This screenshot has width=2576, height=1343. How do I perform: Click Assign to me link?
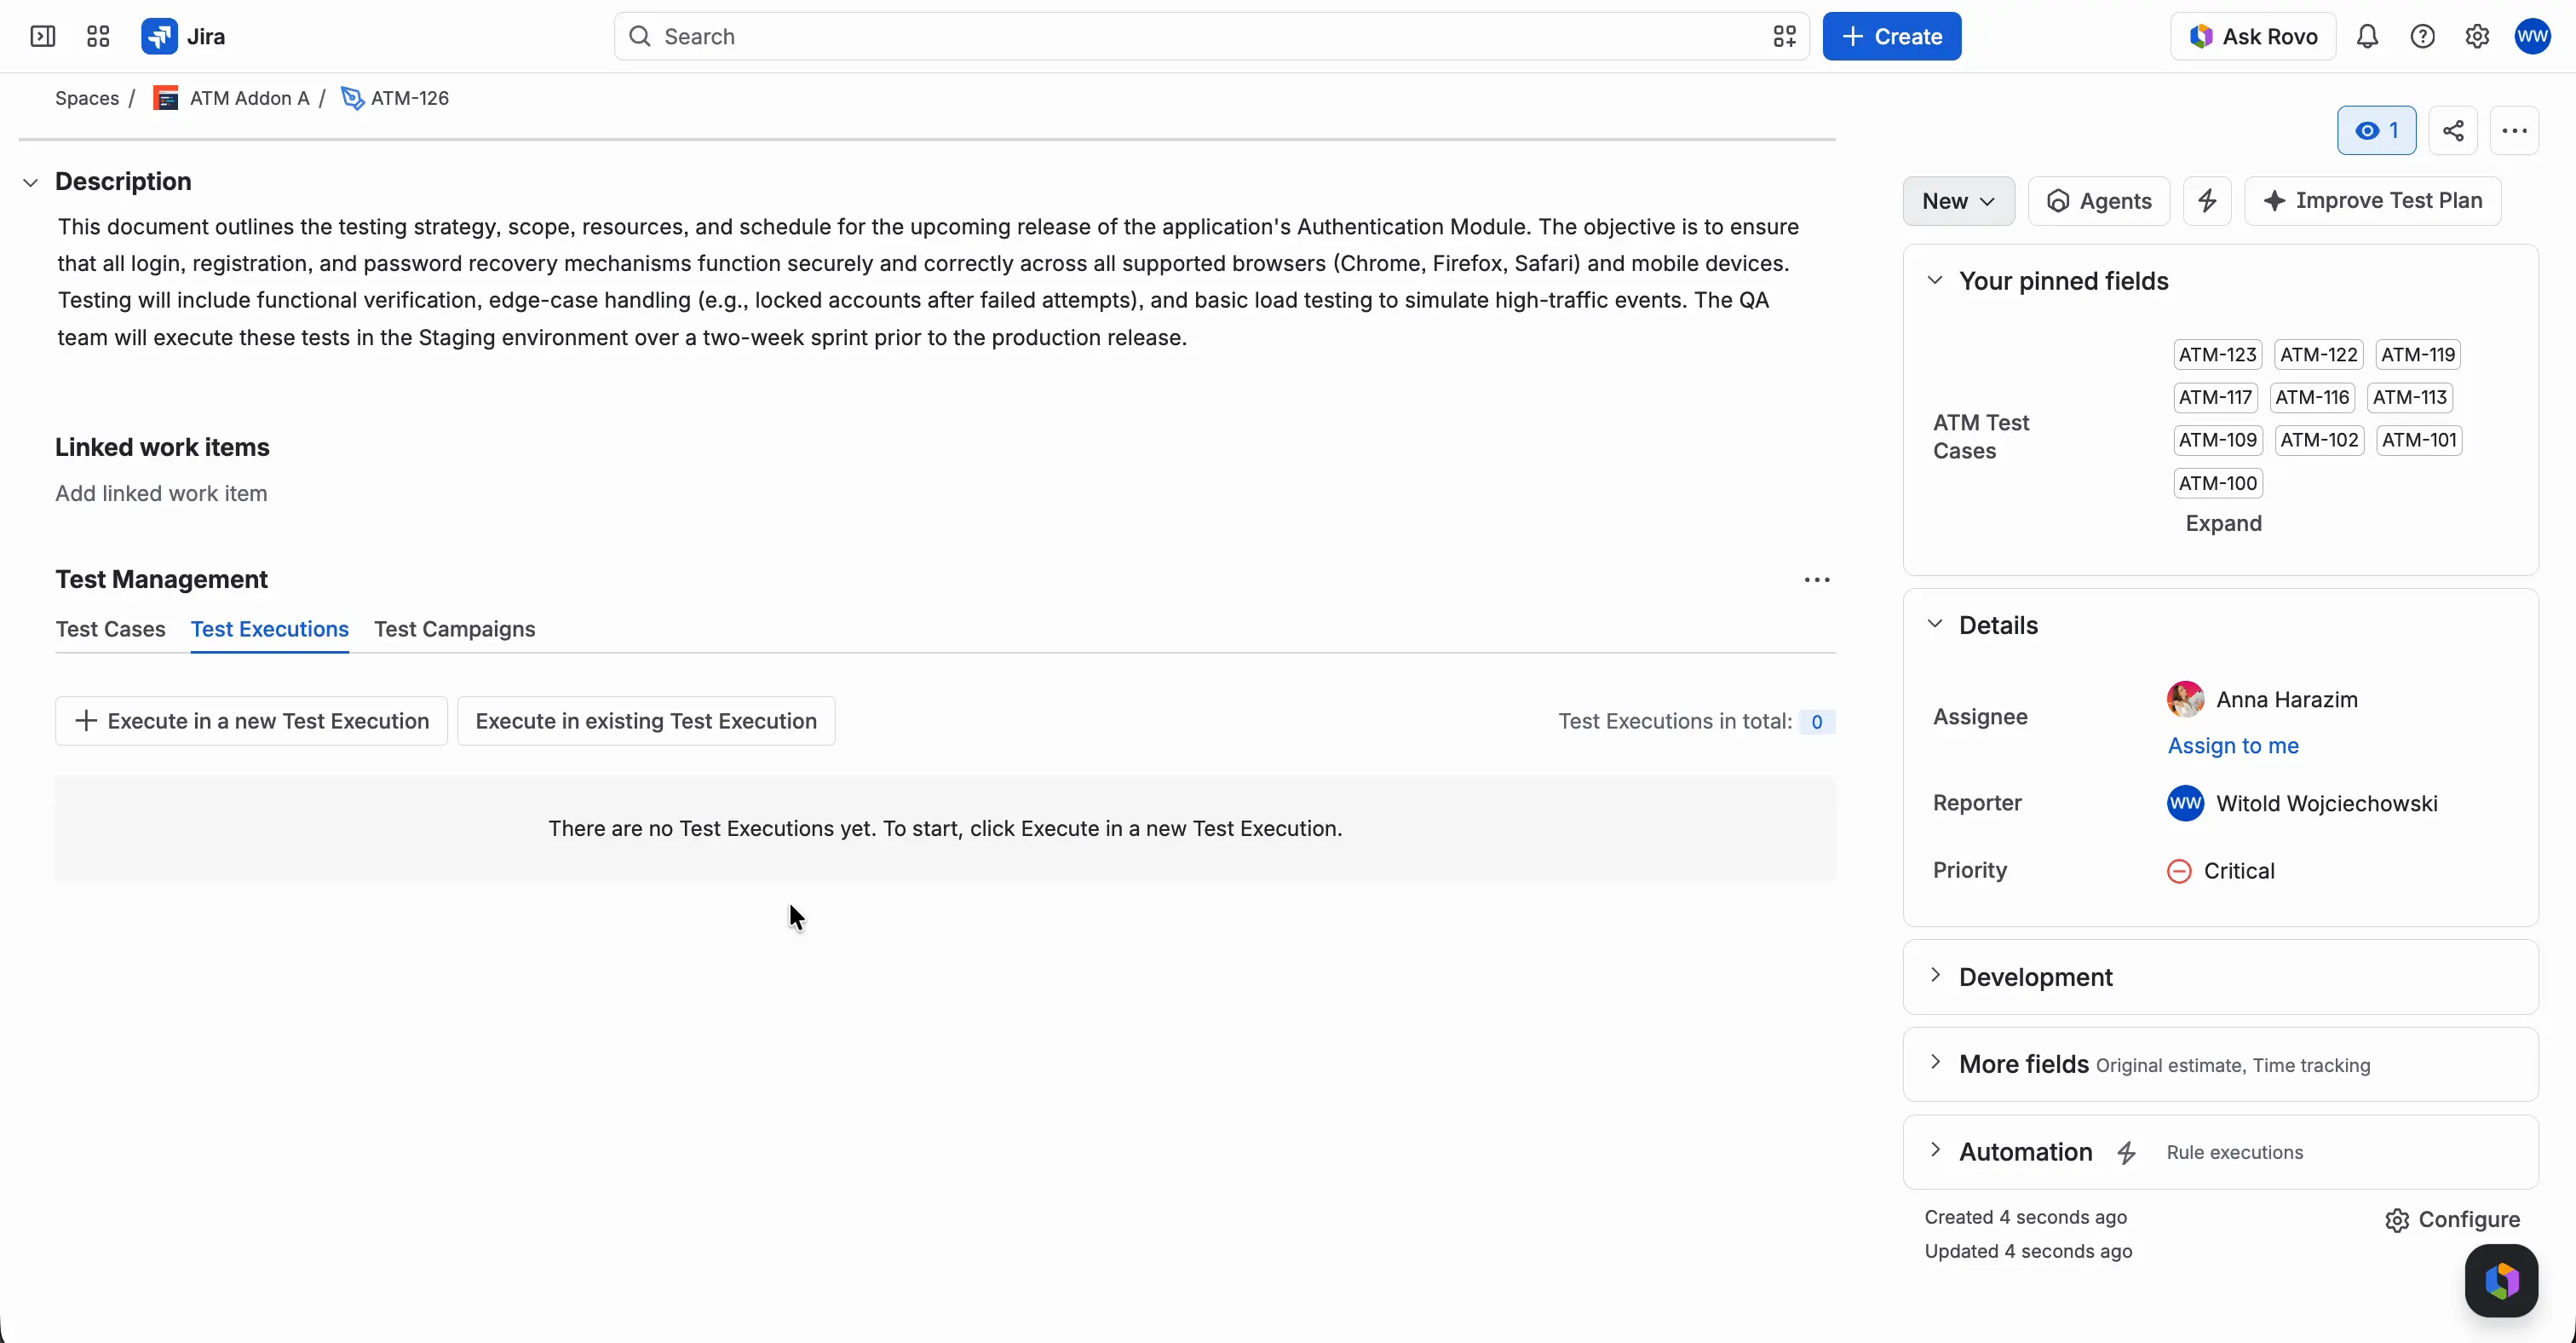click(2232, 746)
